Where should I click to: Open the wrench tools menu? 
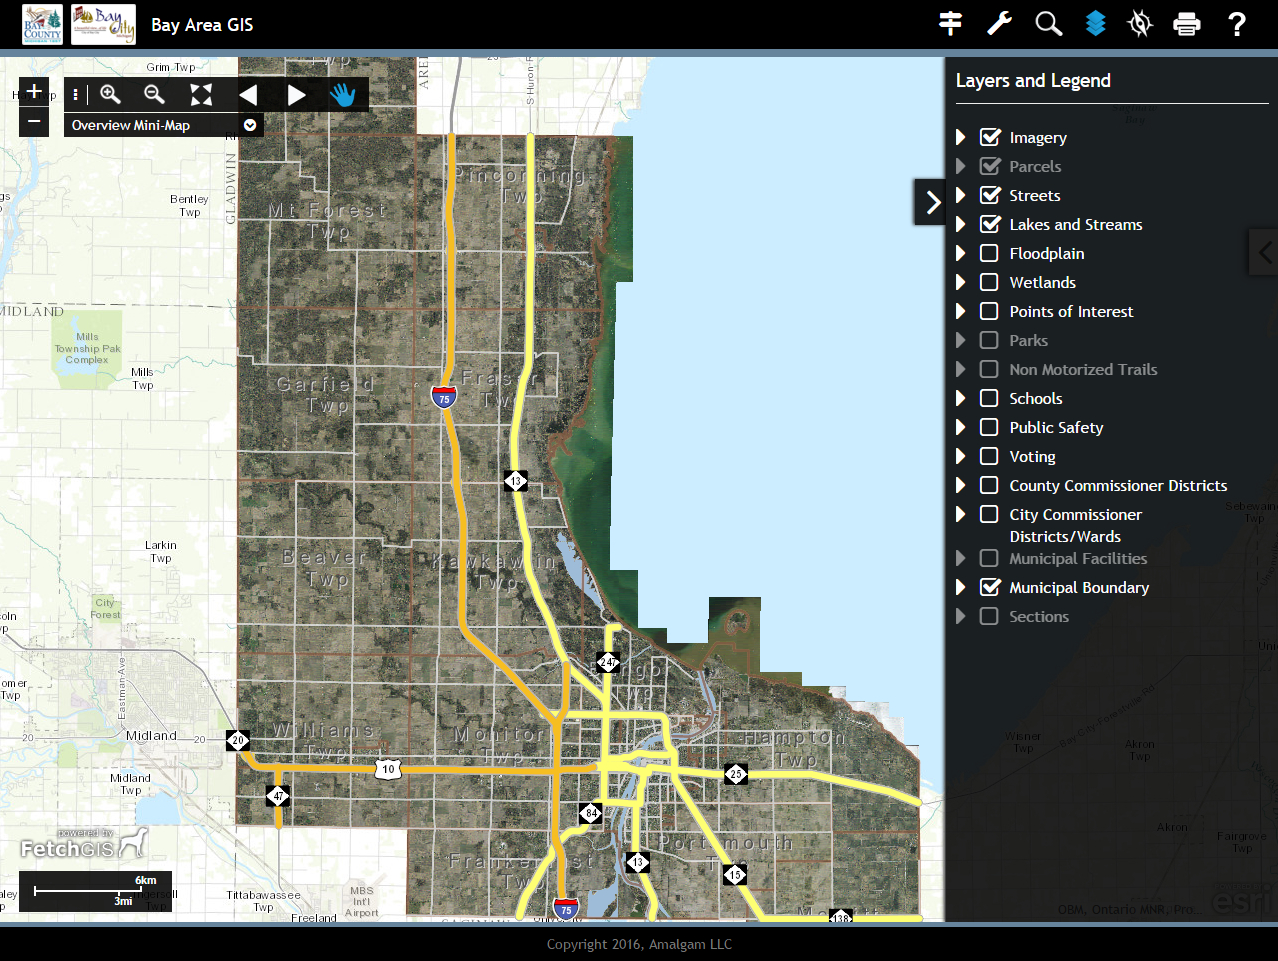[999, 24]
